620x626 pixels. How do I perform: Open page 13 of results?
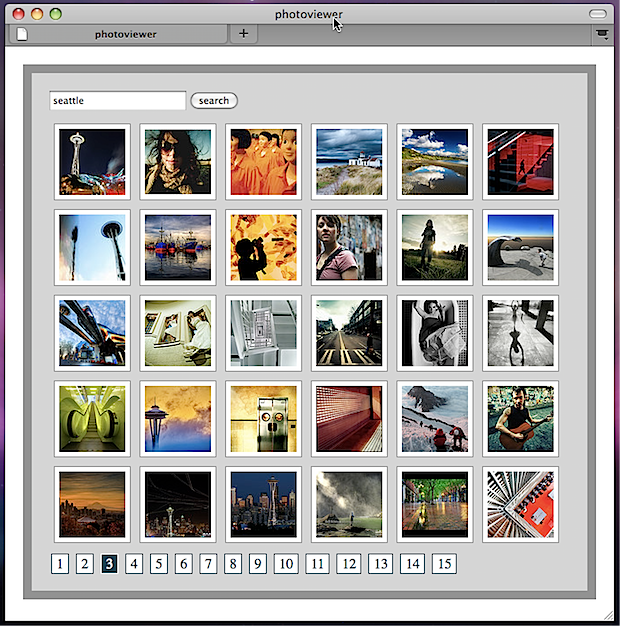tap(380, 564)
